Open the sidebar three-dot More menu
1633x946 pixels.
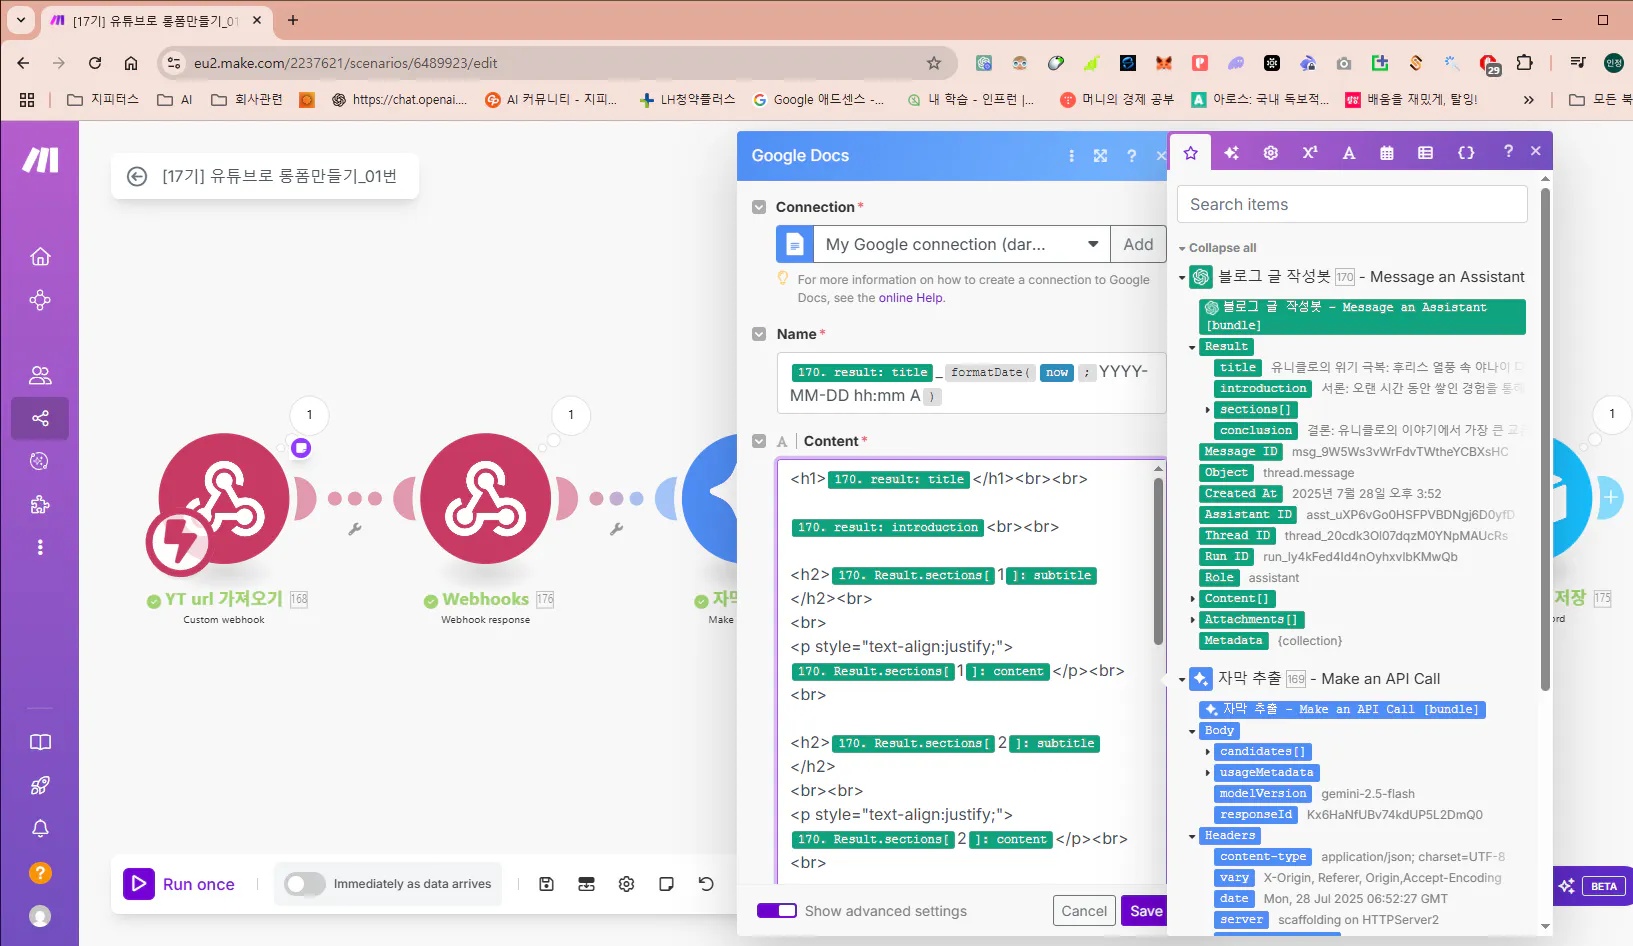(x=40, y=547)
